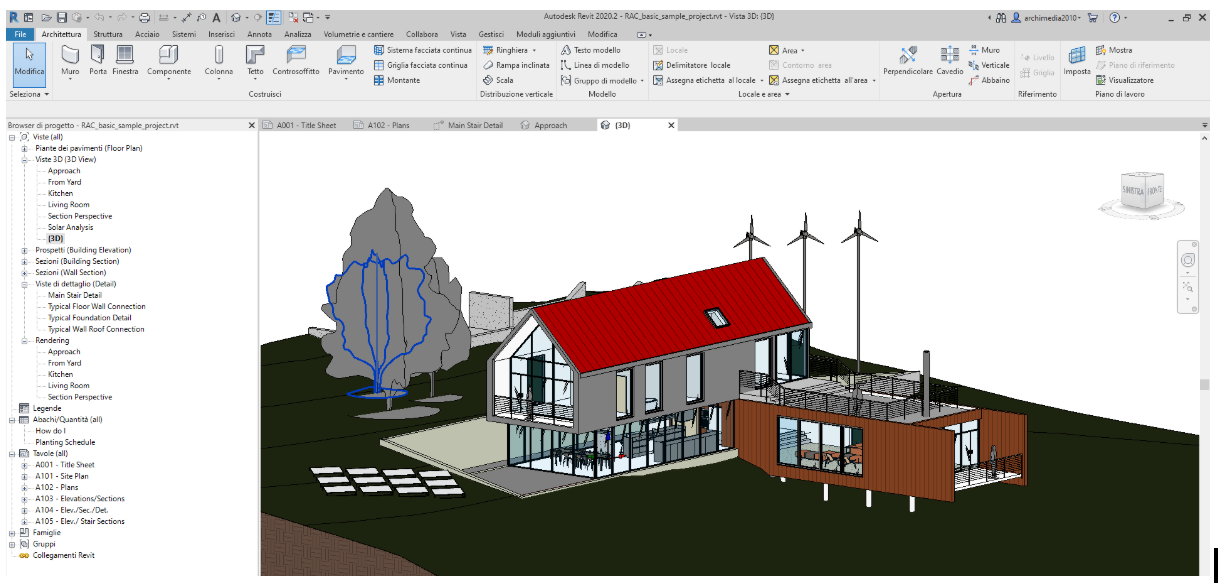The height and width of the screenshot is (588, 1224).
Task: Select the Verticale opening tool
Action: (989, 65)
